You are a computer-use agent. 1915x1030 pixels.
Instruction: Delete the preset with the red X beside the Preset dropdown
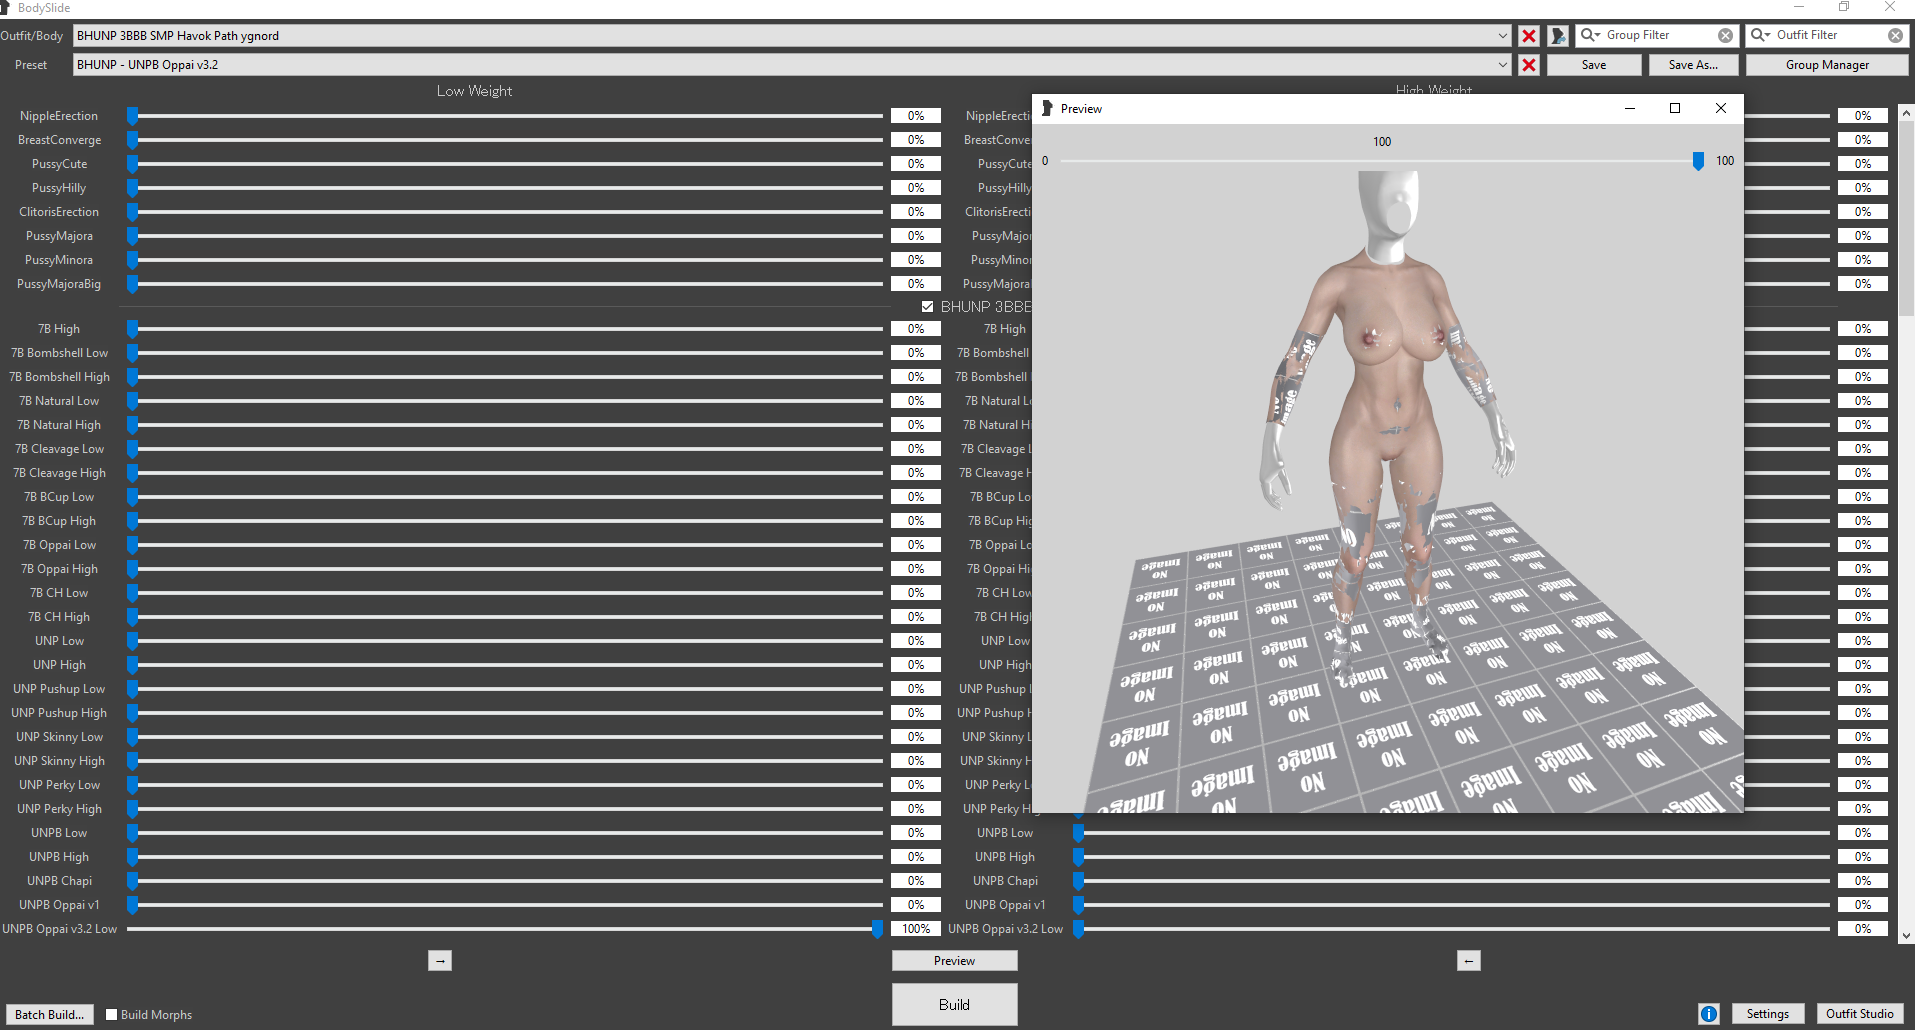(x=1529, y=65)
